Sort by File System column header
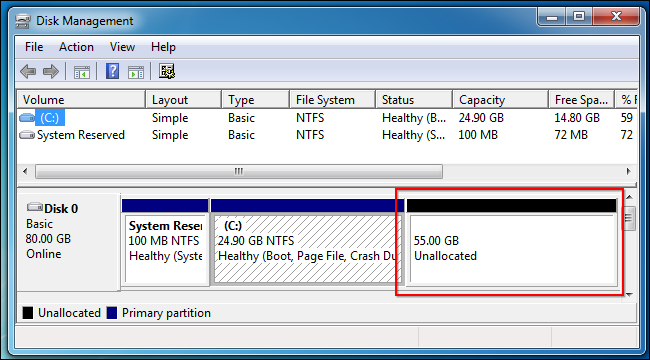650x360 pixels. (x=332, y=100)
